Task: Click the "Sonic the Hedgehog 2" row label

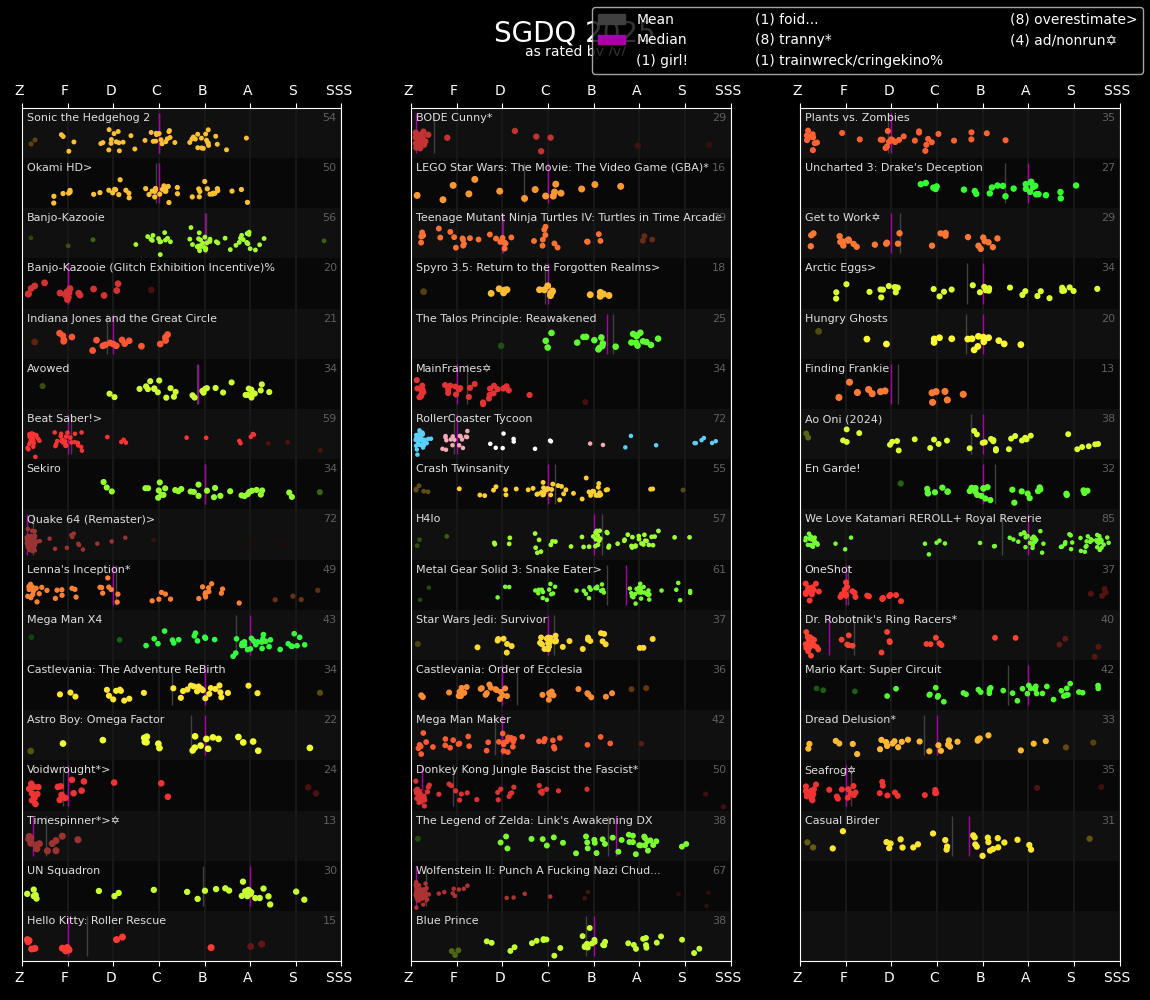Action: [x=88, y=117]
